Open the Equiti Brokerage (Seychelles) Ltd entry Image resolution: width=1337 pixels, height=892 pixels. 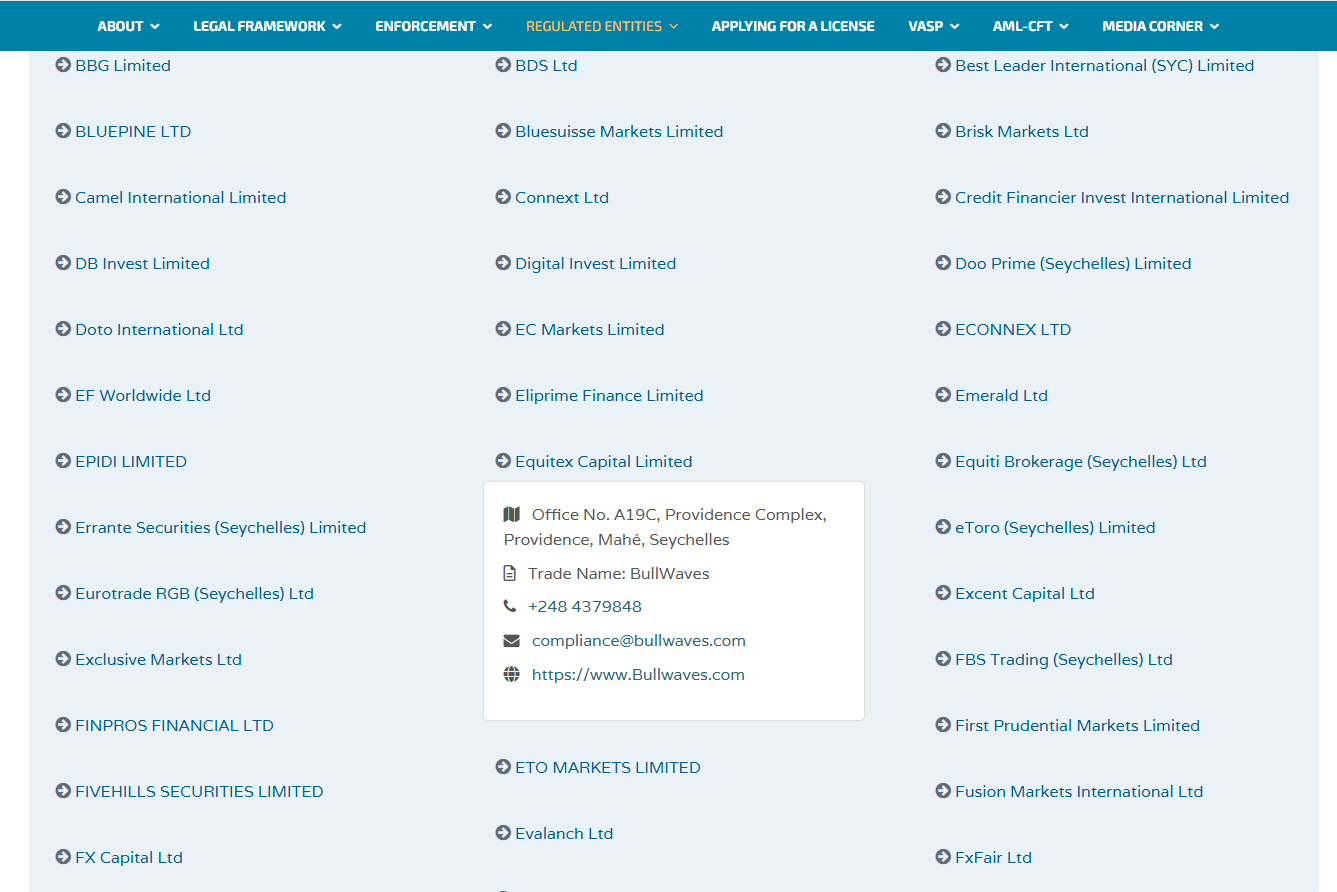click(1081, 461)
